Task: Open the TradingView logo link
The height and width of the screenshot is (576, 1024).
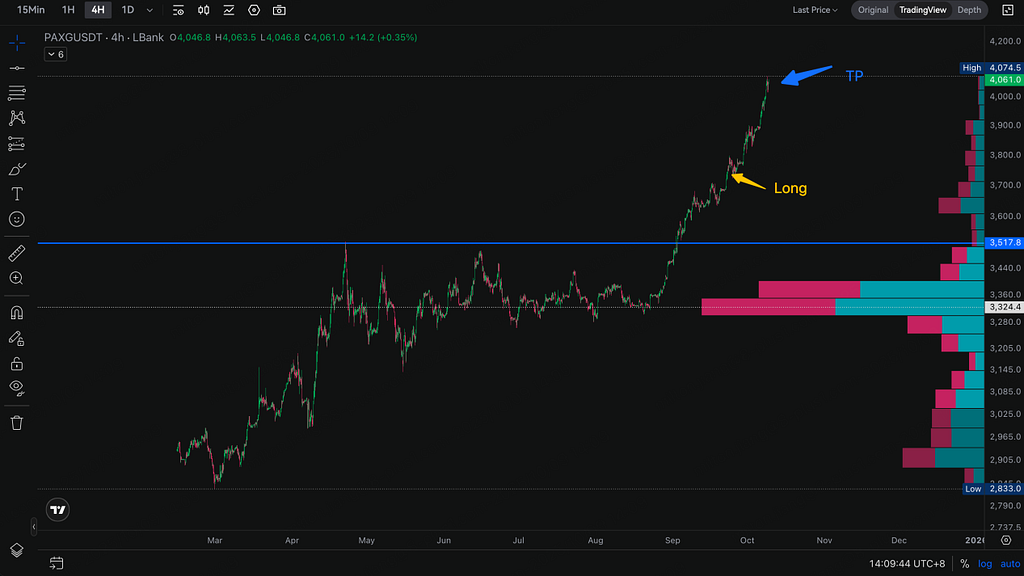Action: coord(57,510)
